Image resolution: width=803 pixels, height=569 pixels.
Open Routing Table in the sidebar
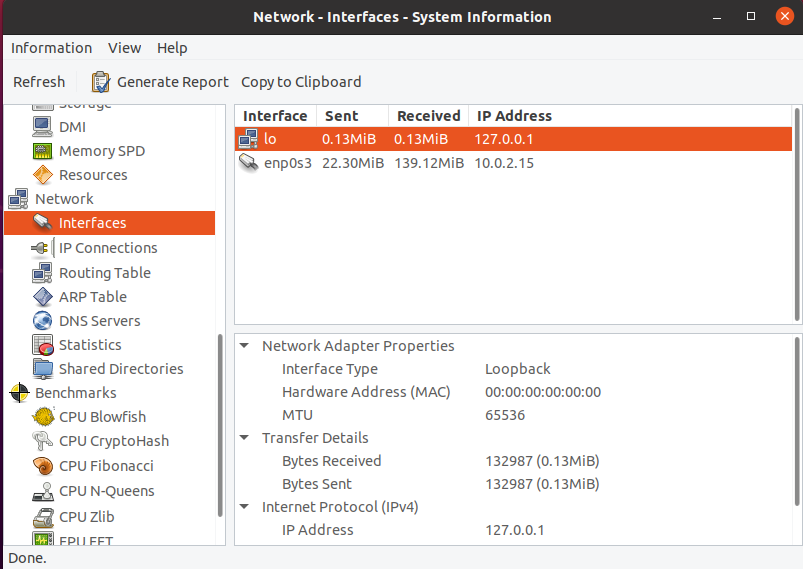click(104, 273)
